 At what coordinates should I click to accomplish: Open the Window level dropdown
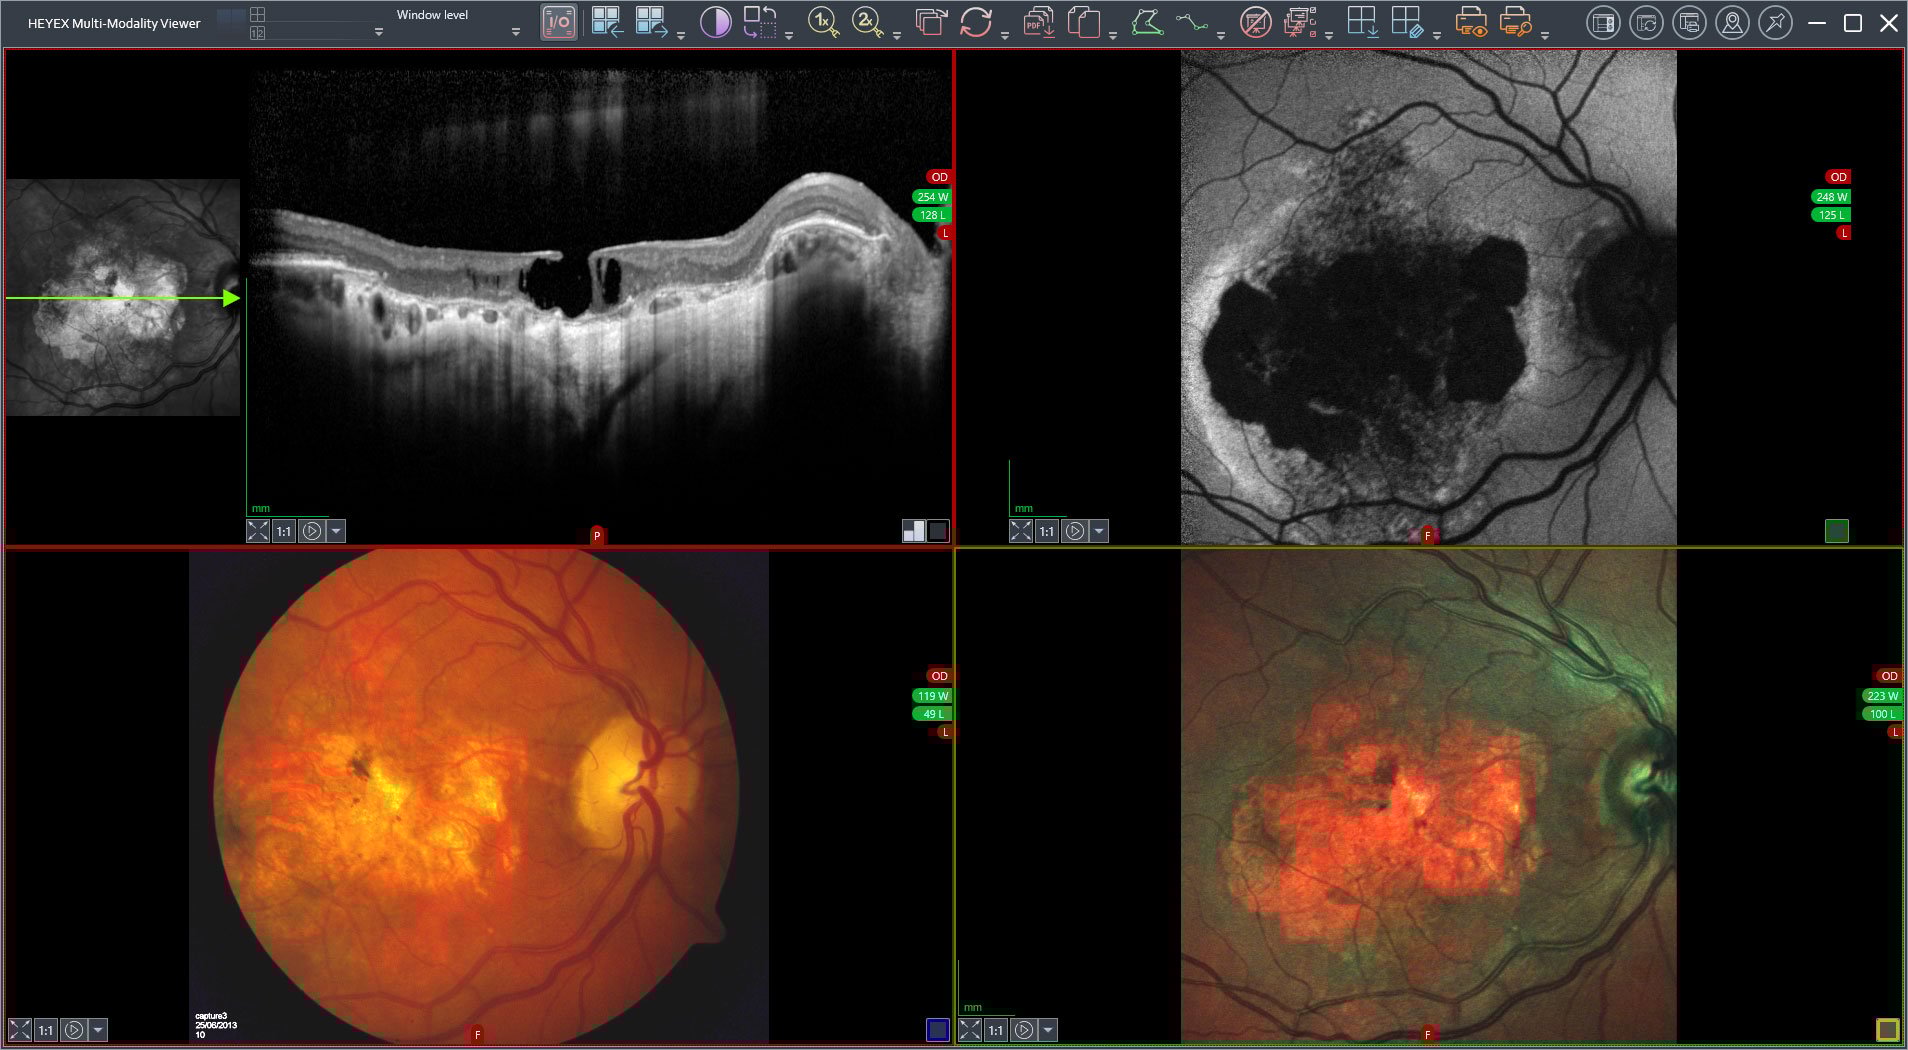(x=515, y=31)
